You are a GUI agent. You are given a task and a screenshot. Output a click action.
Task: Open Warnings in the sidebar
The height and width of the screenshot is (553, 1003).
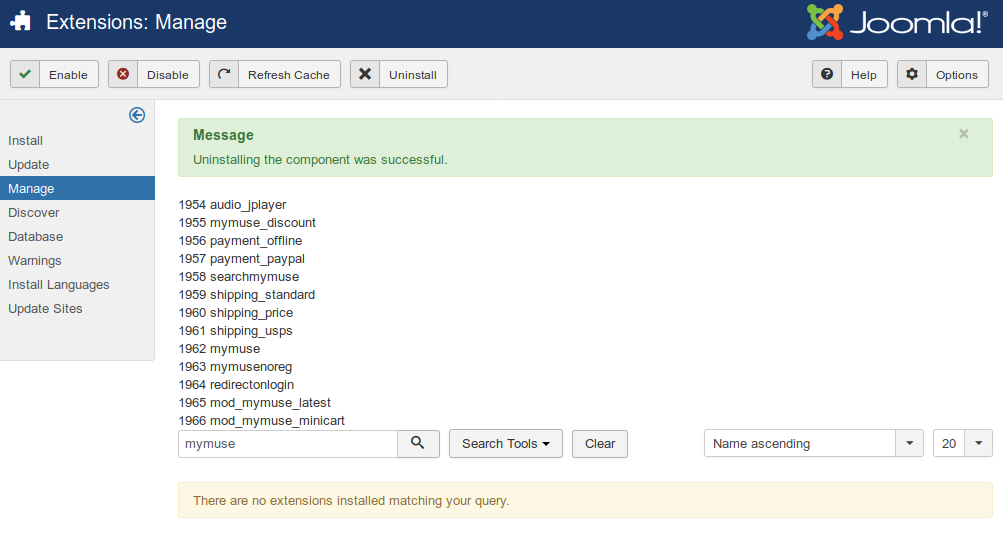point(35,260)
